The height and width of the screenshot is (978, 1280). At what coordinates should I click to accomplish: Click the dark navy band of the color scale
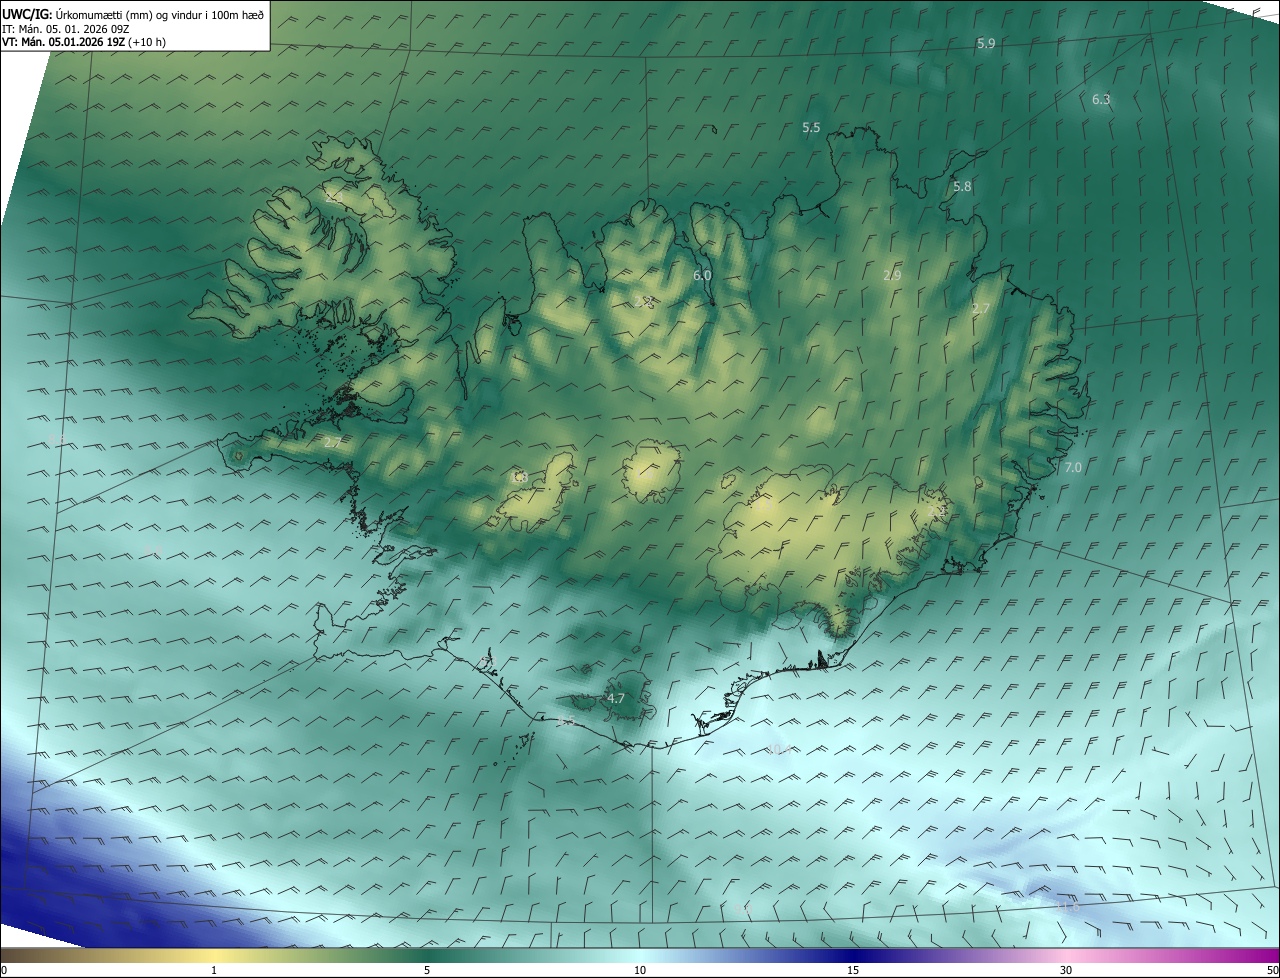pos(853,956)
